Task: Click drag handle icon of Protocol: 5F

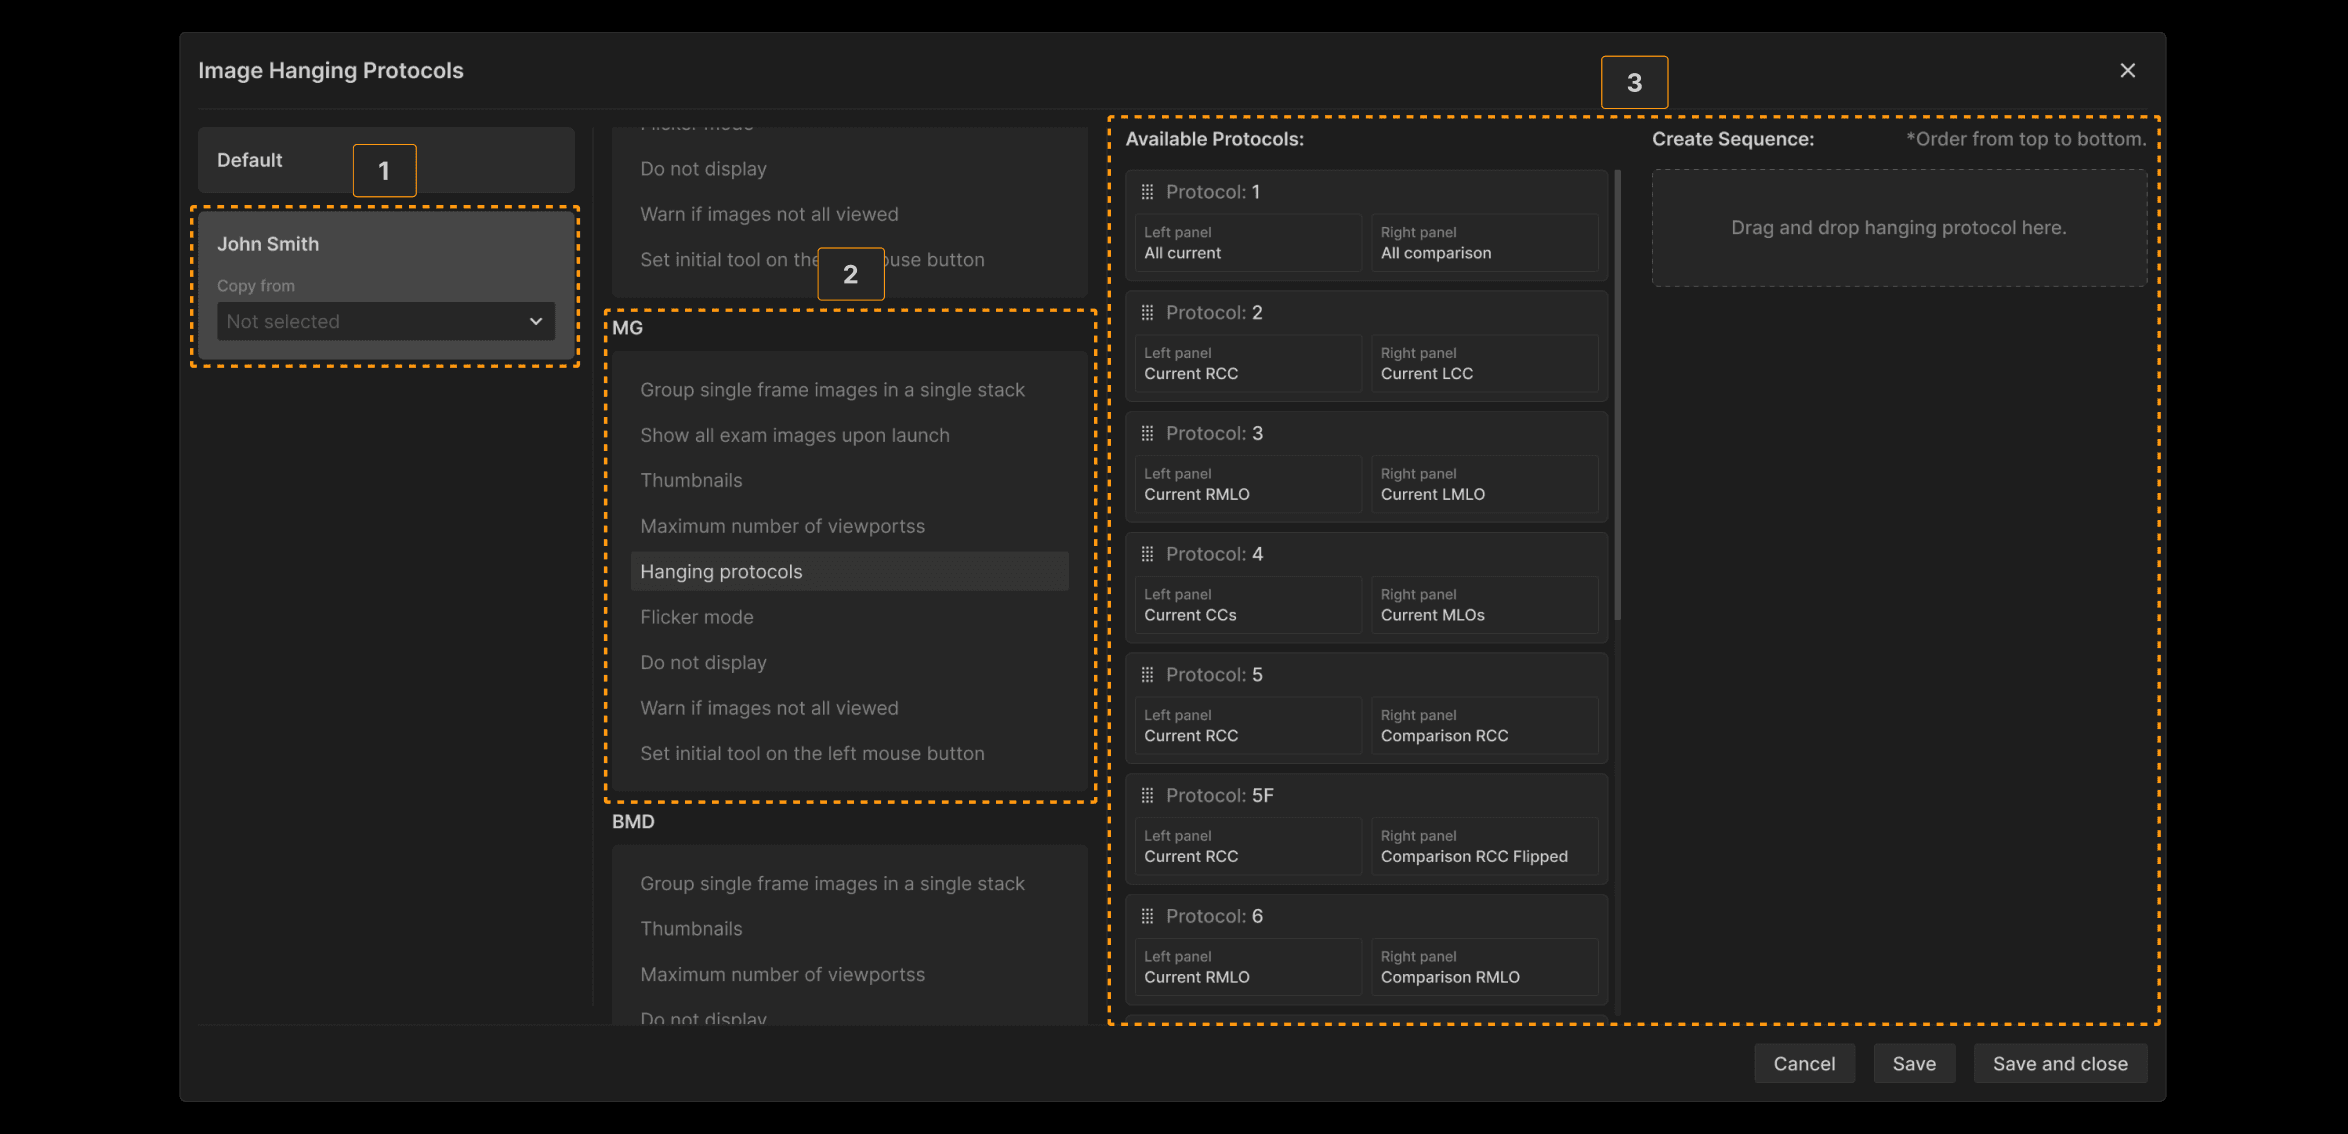Action: [x=1147, y=796]
